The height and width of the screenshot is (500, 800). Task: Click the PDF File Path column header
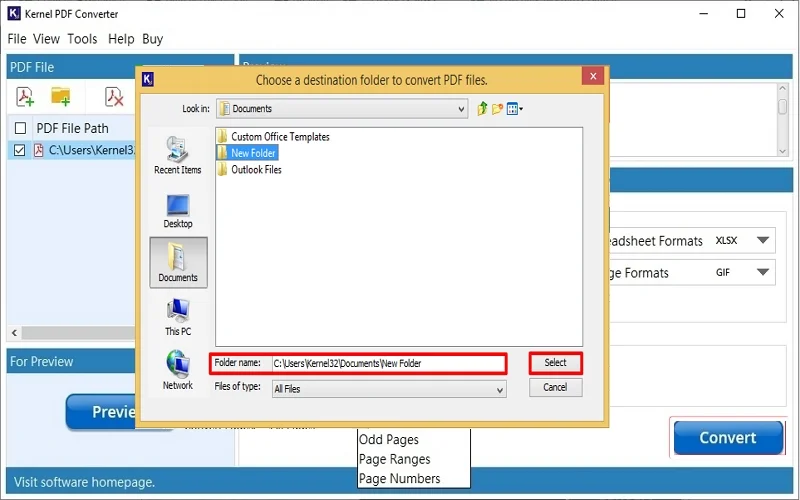click(72, 128)
